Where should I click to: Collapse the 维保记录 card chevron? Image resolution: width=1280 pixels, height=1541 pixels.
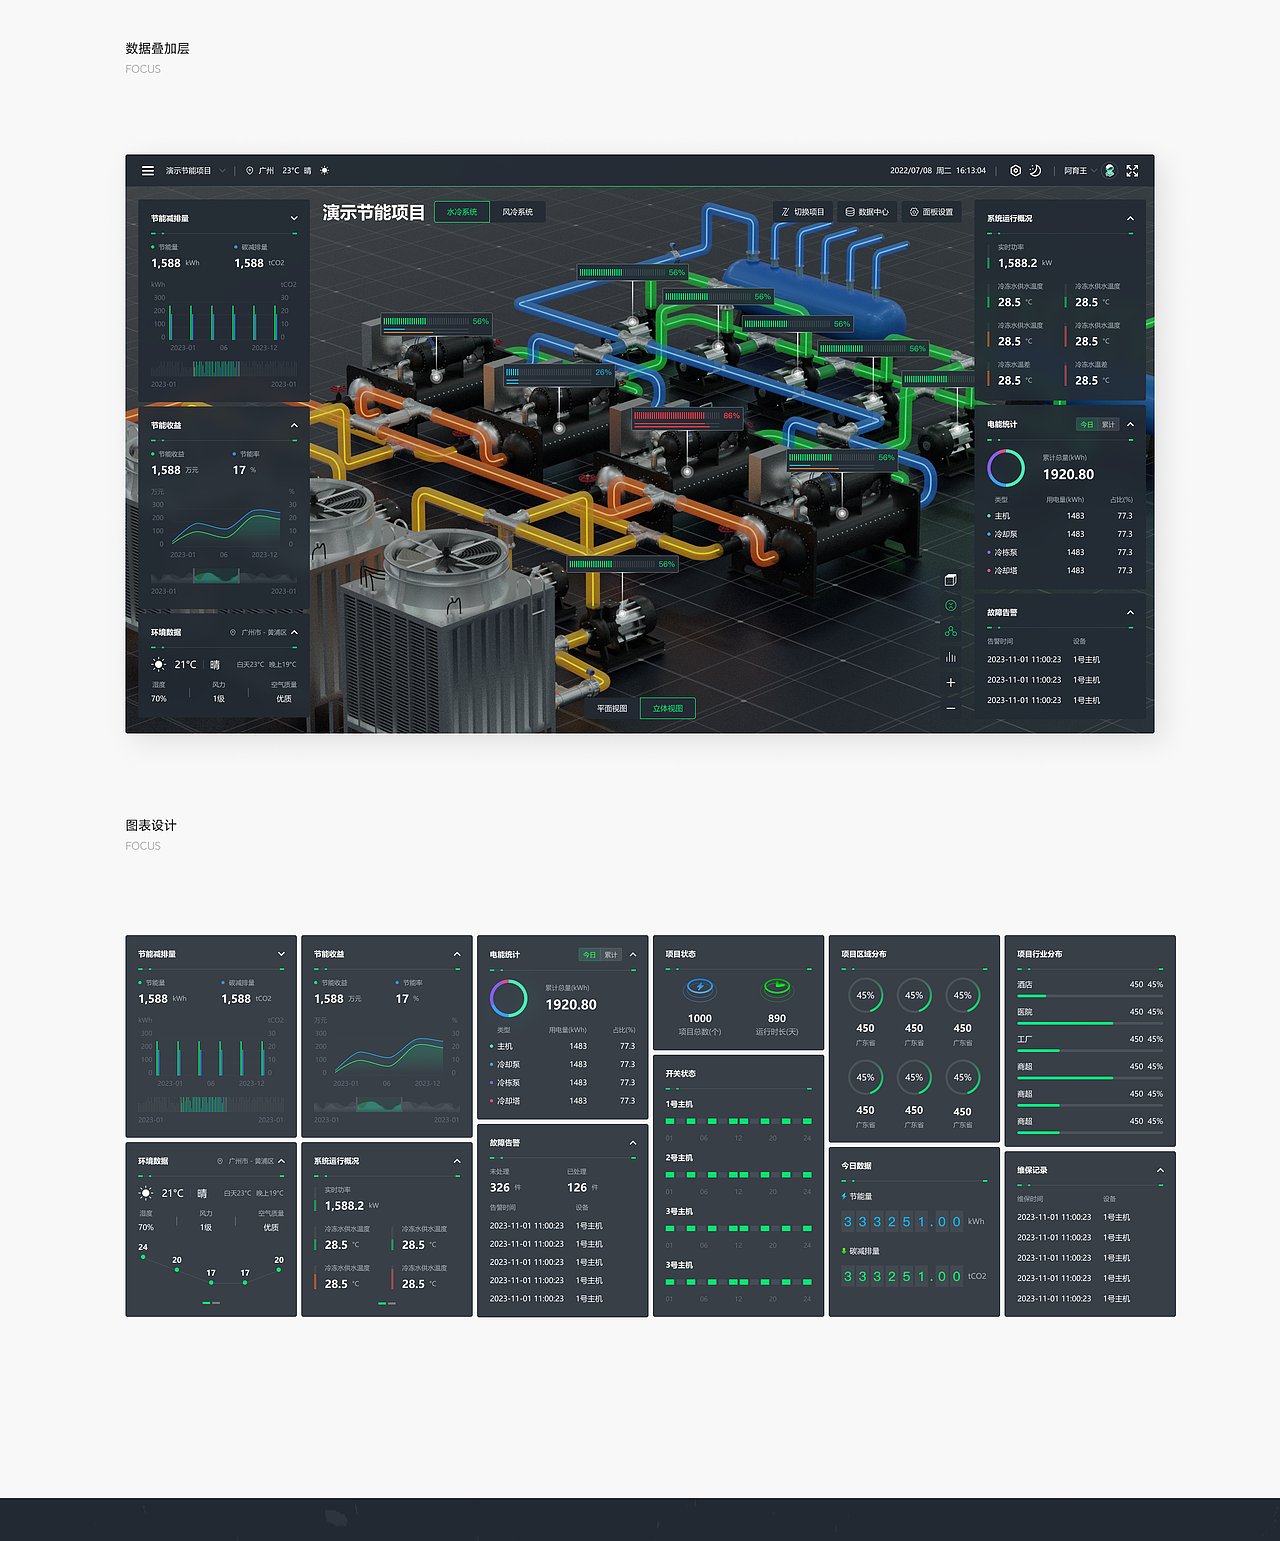[x=1160, y=1170]
